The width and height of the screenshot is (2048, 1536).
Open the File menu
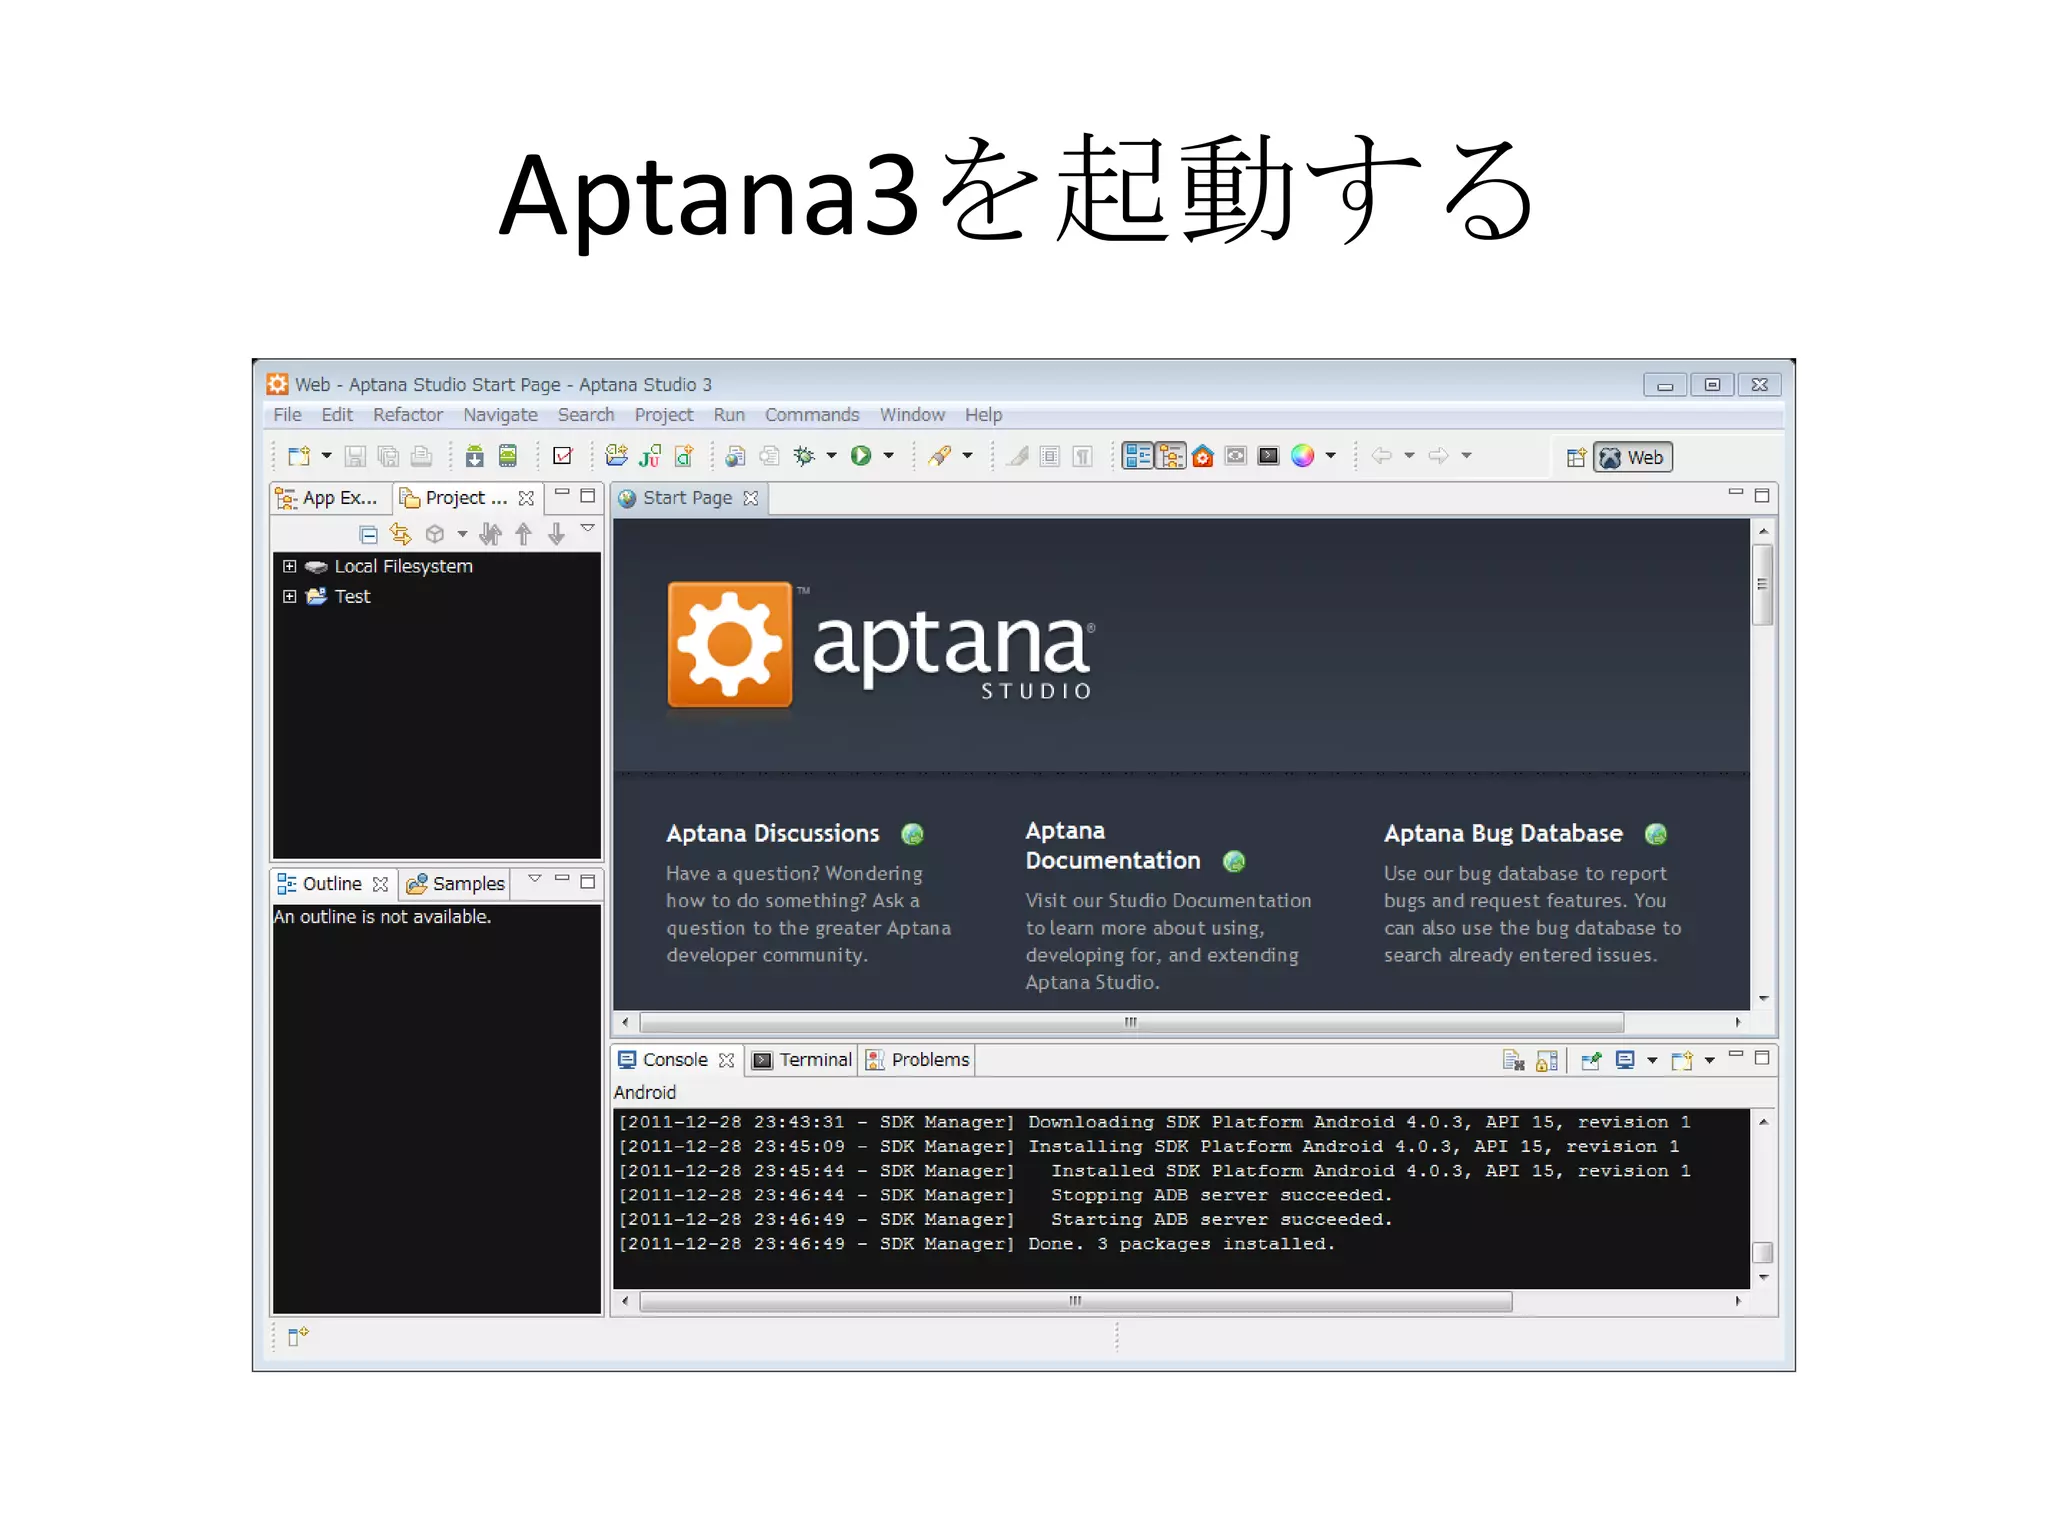point(287,415)
